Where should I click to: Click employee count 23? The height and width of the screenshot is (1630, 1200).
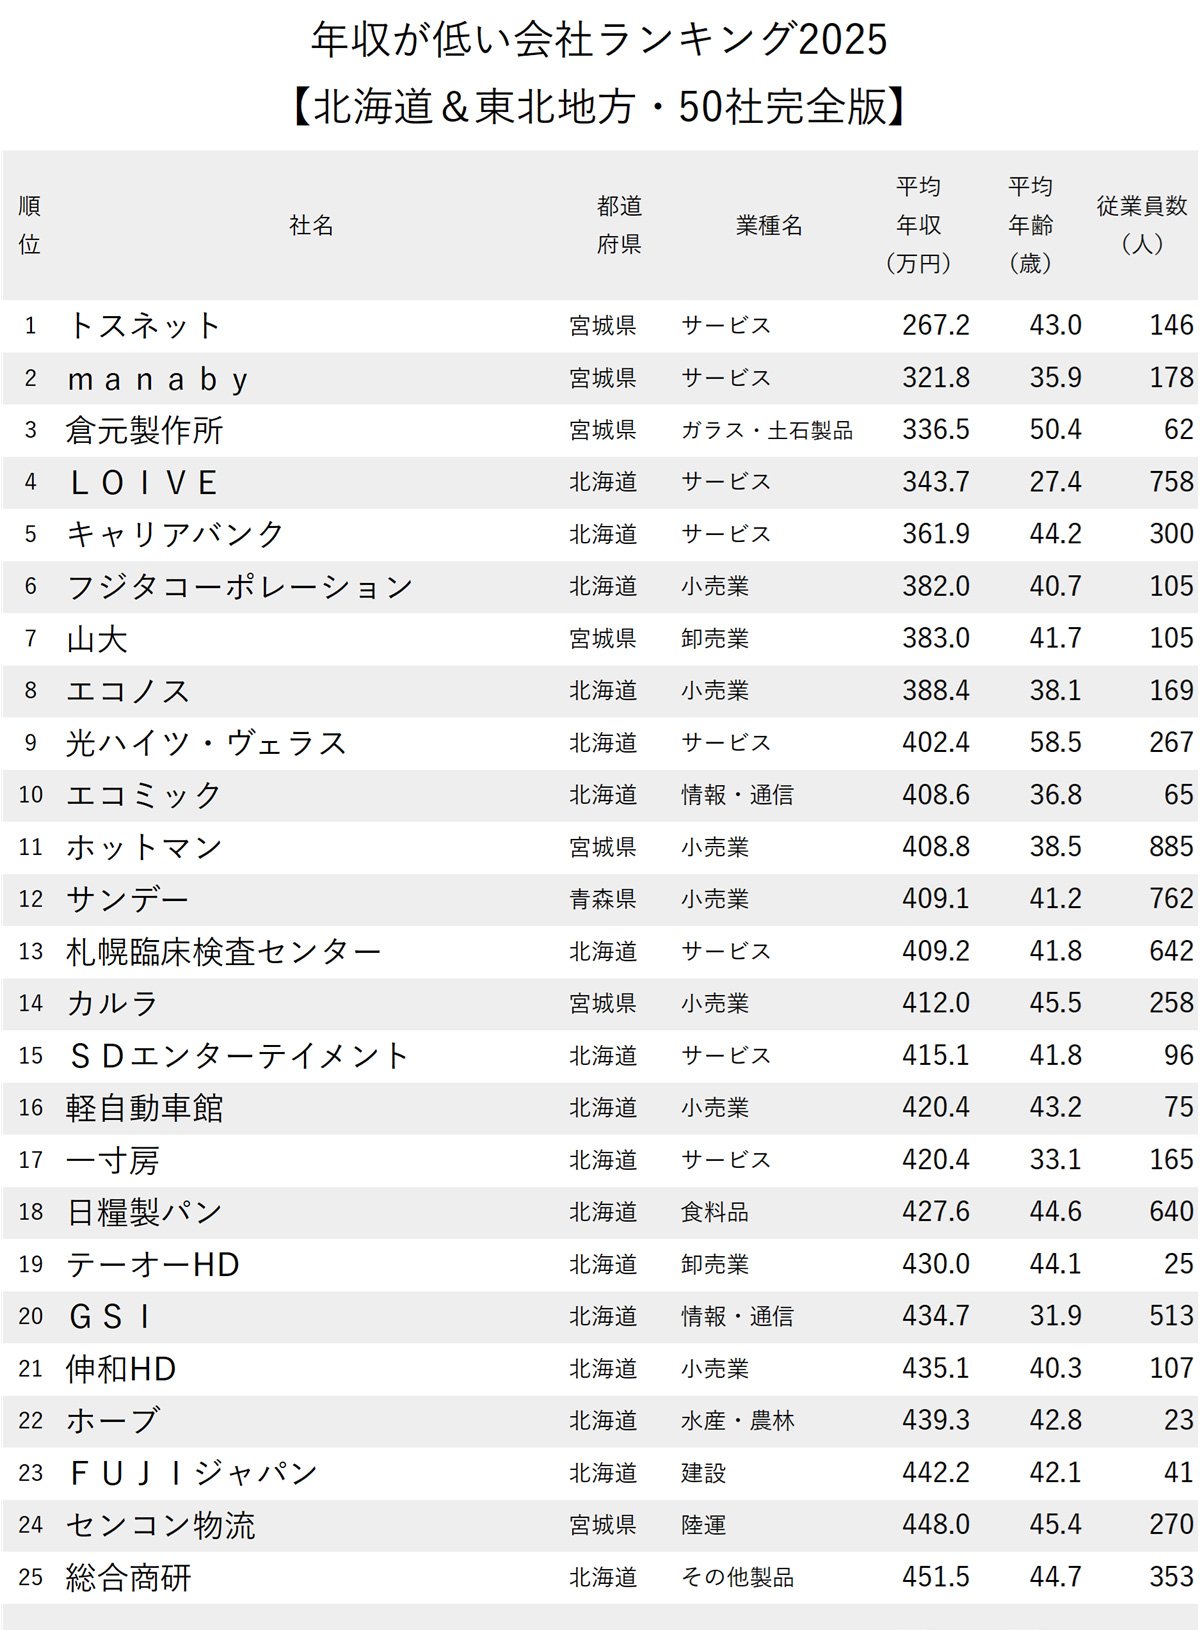[1179, 1420]
